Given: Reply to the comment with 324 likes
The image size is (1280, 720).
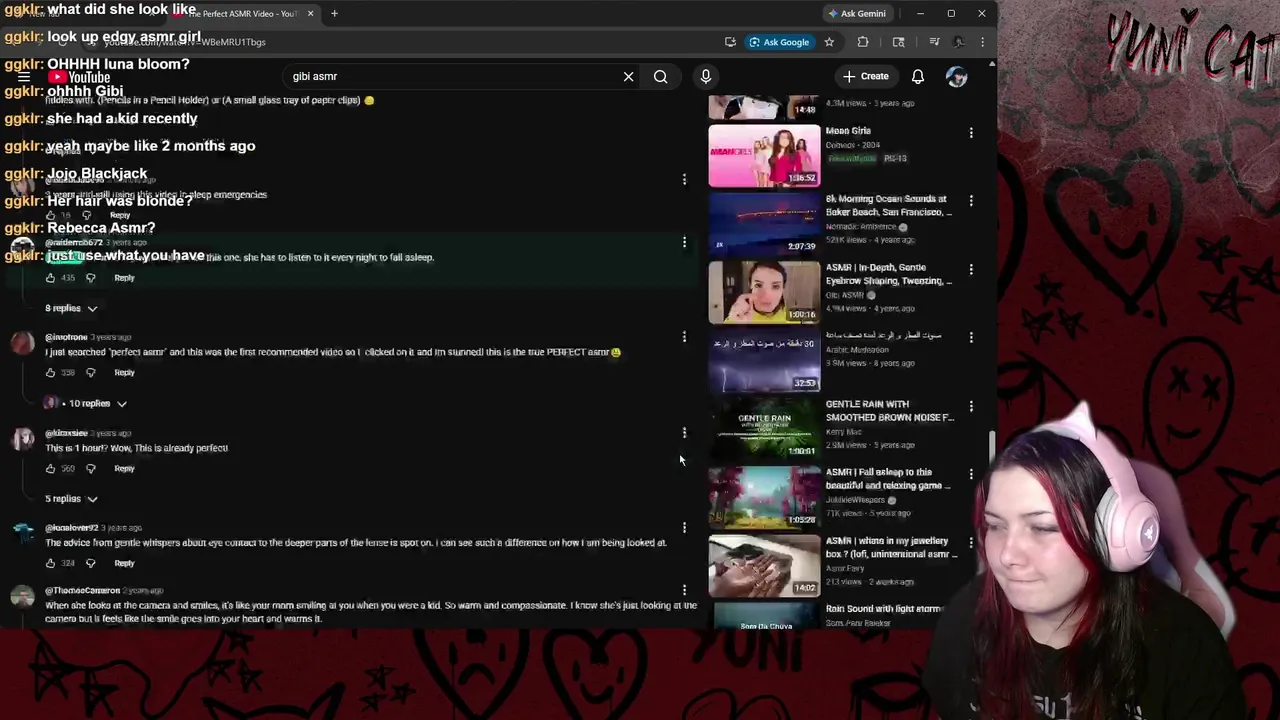Looking at the screenshot, I should 124,563.
